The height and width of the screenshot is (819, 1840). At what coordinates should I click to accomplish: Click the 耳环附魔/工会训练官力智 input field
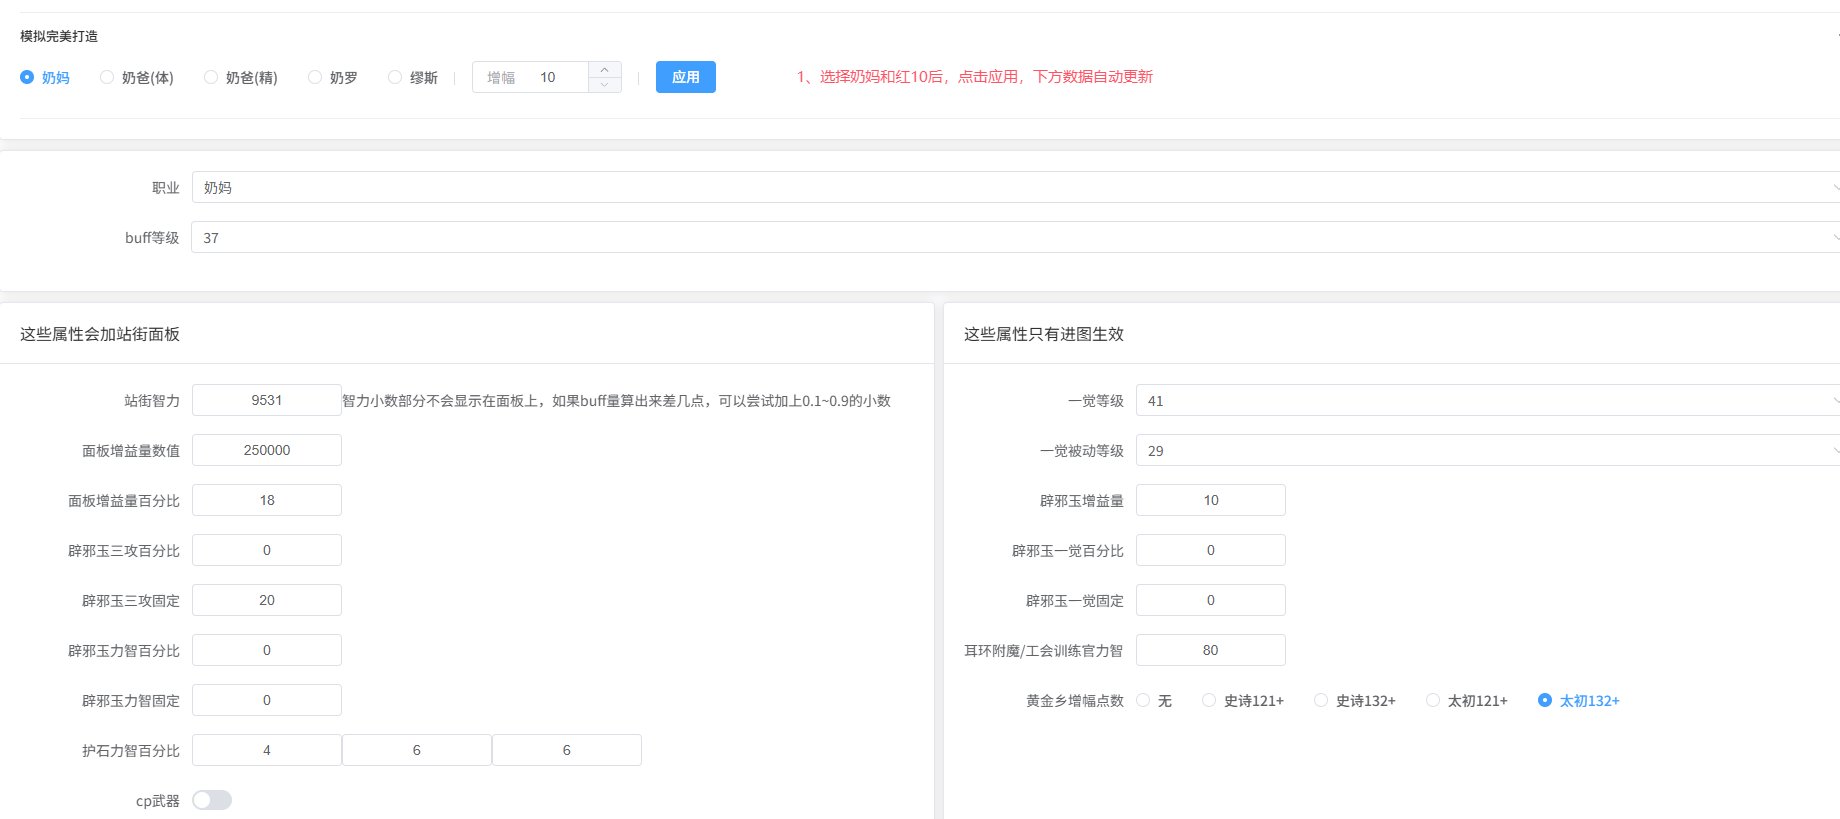[1211, 650]
